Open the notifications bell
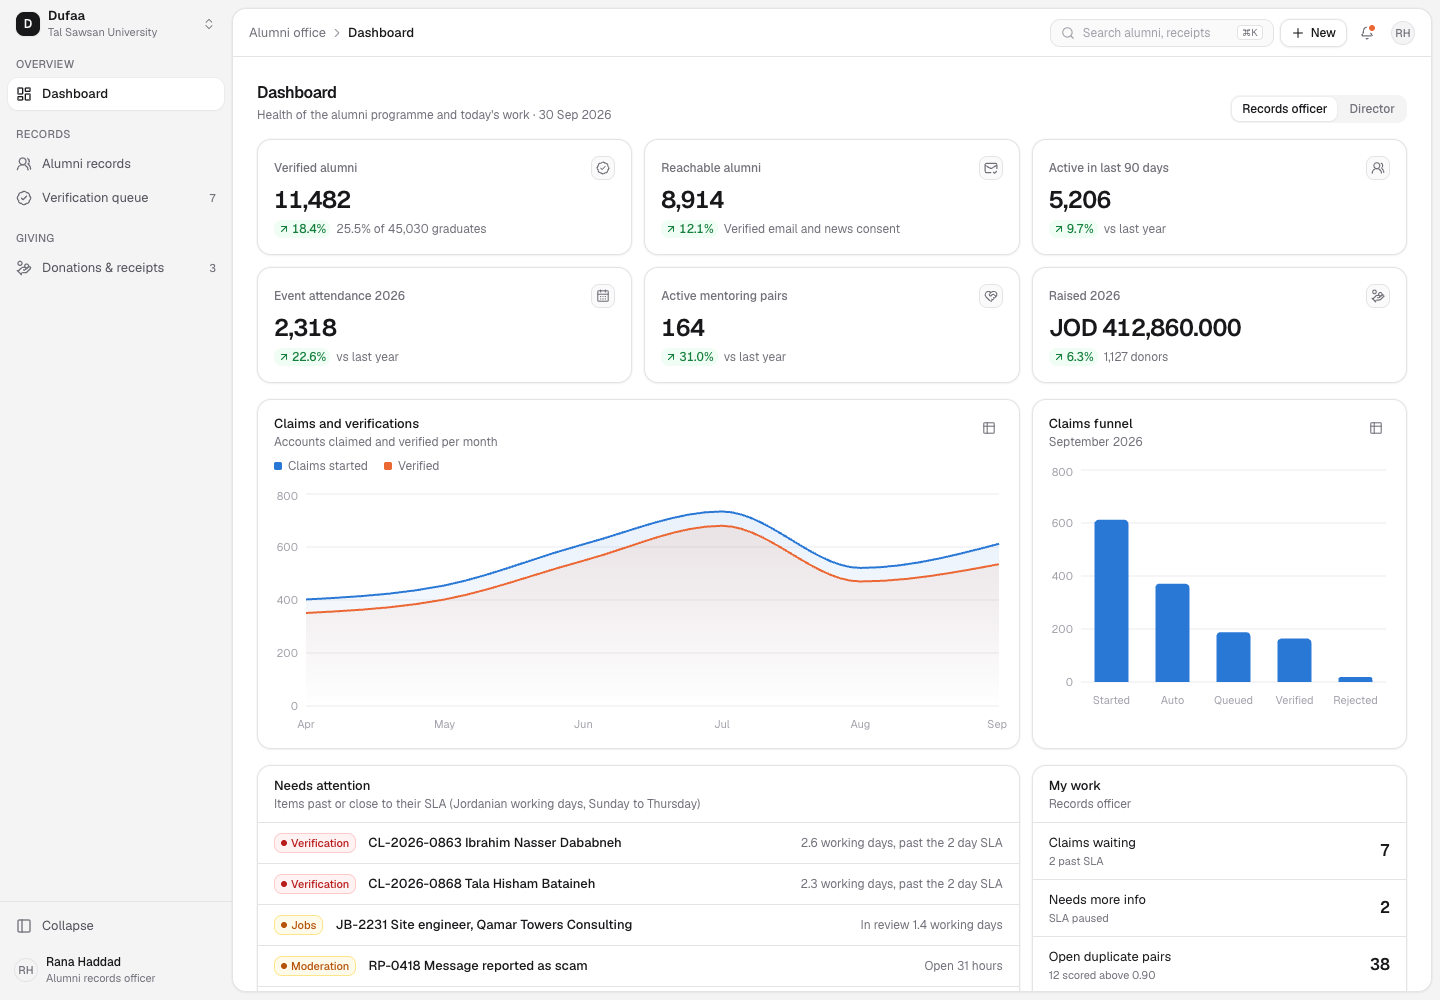The width and height of the screenshot is (1440, 1000). (1367, 33)
